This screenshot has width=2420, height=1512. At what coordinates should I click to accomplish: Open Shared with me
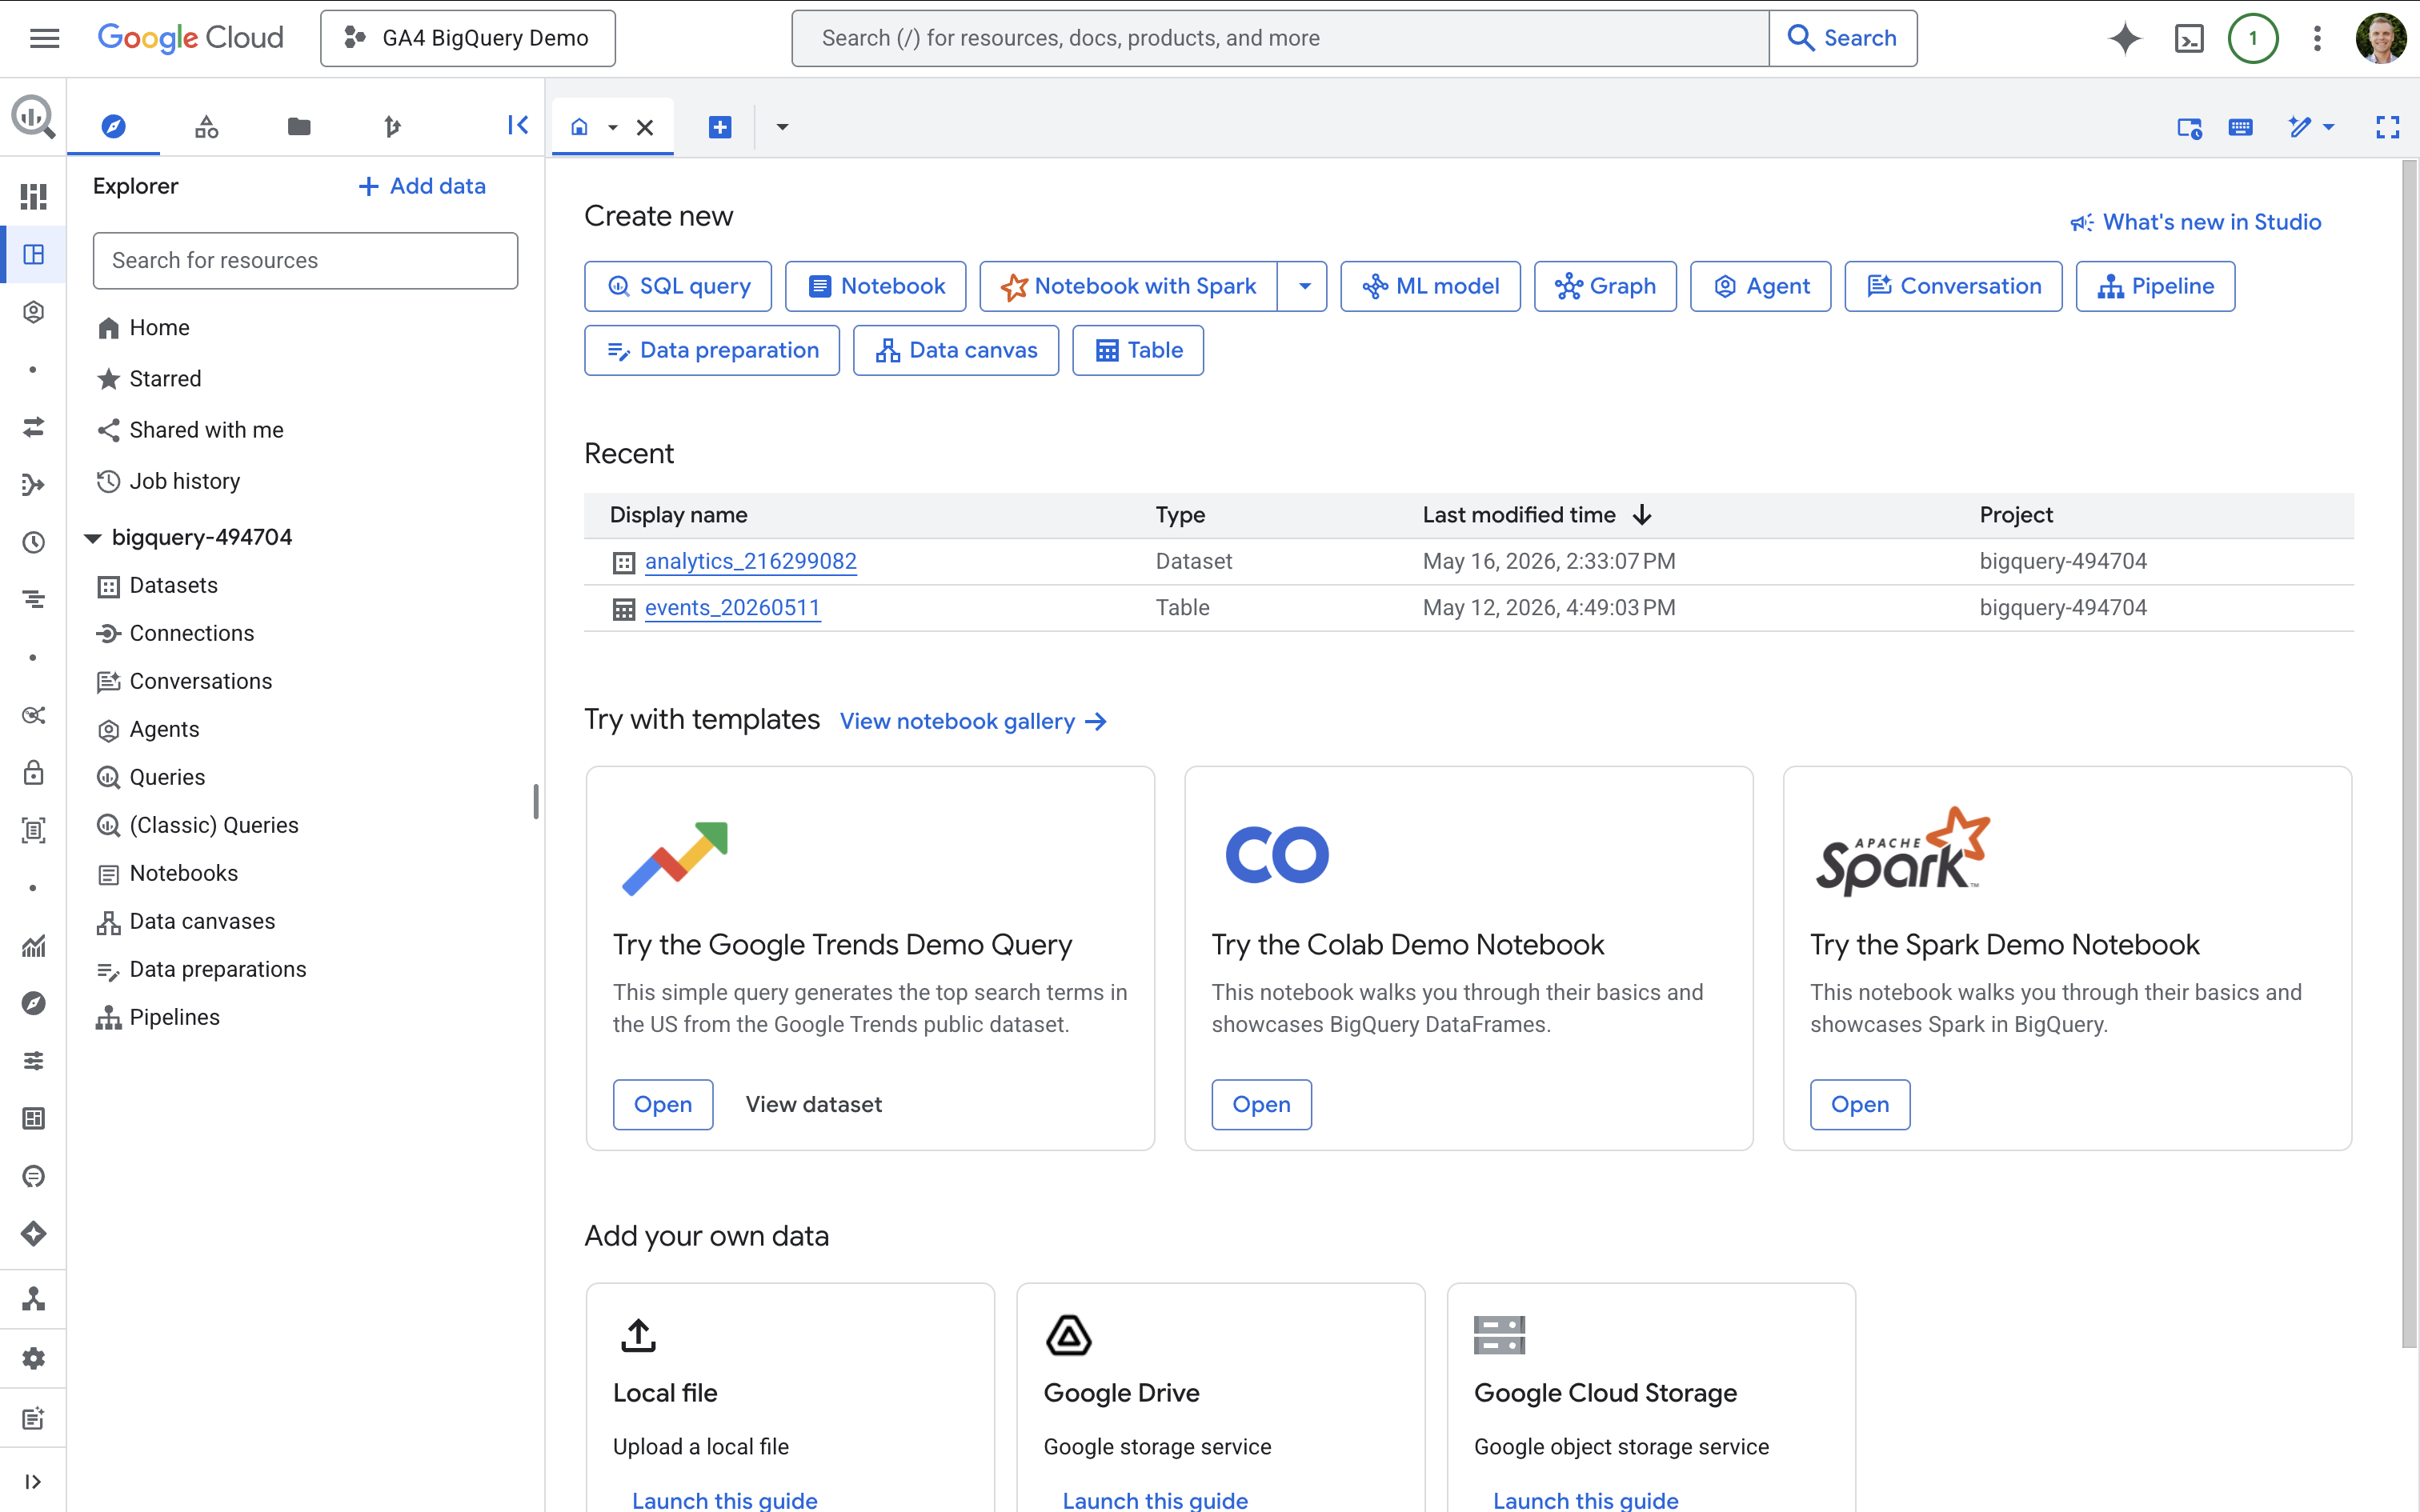pos(206,429)
